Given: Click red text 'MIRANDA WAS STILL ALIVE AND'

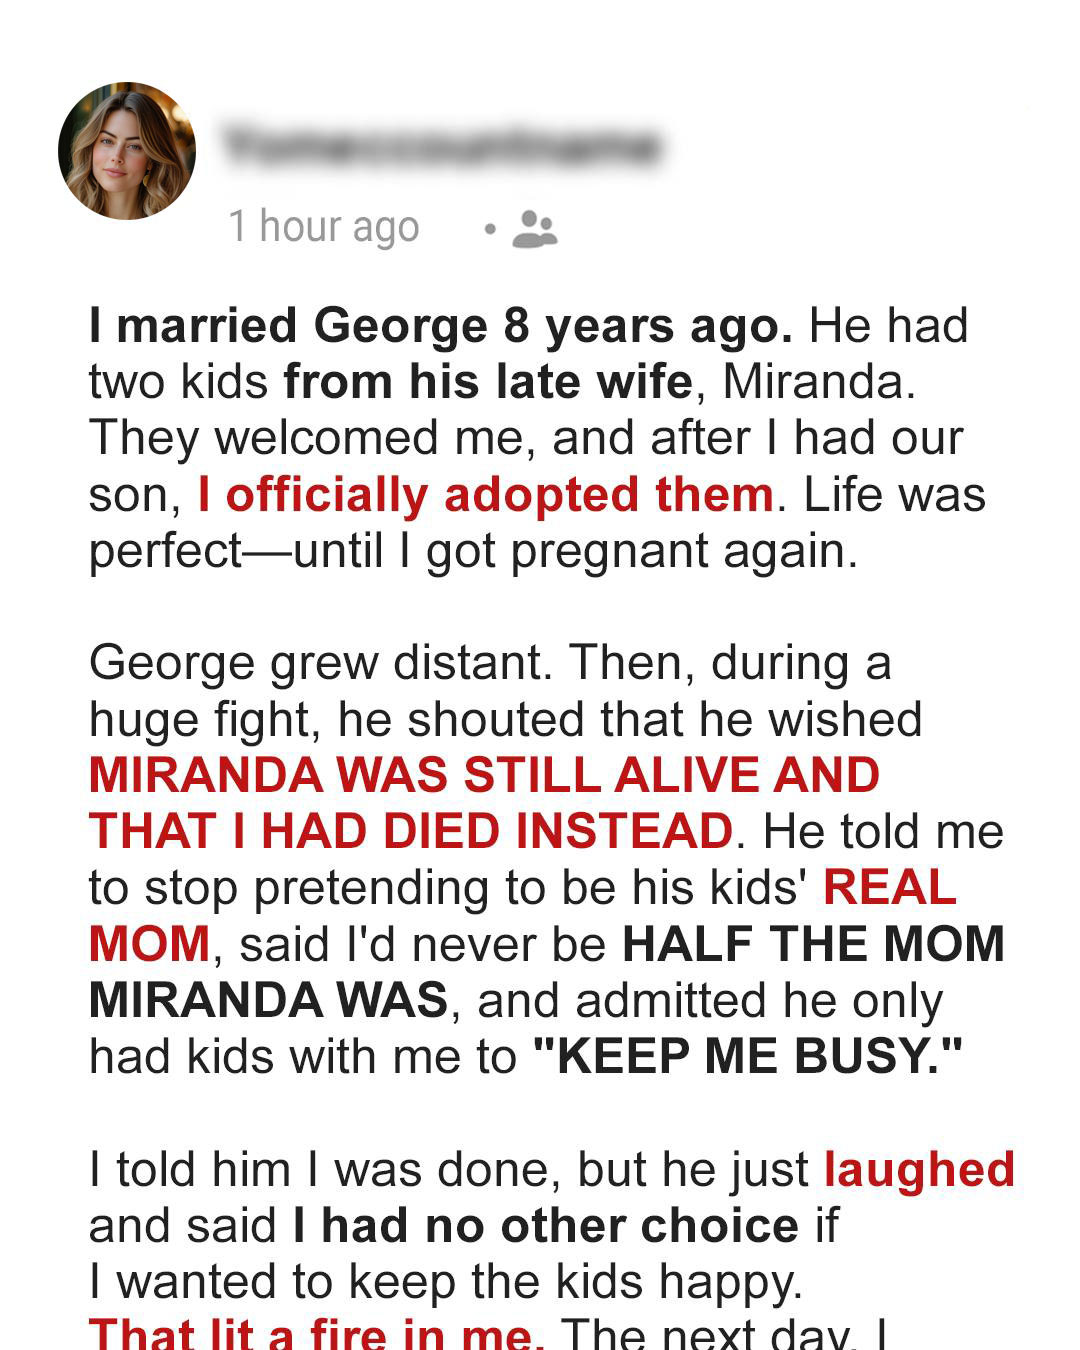Looking at the screenshot, I should point(485,775).
